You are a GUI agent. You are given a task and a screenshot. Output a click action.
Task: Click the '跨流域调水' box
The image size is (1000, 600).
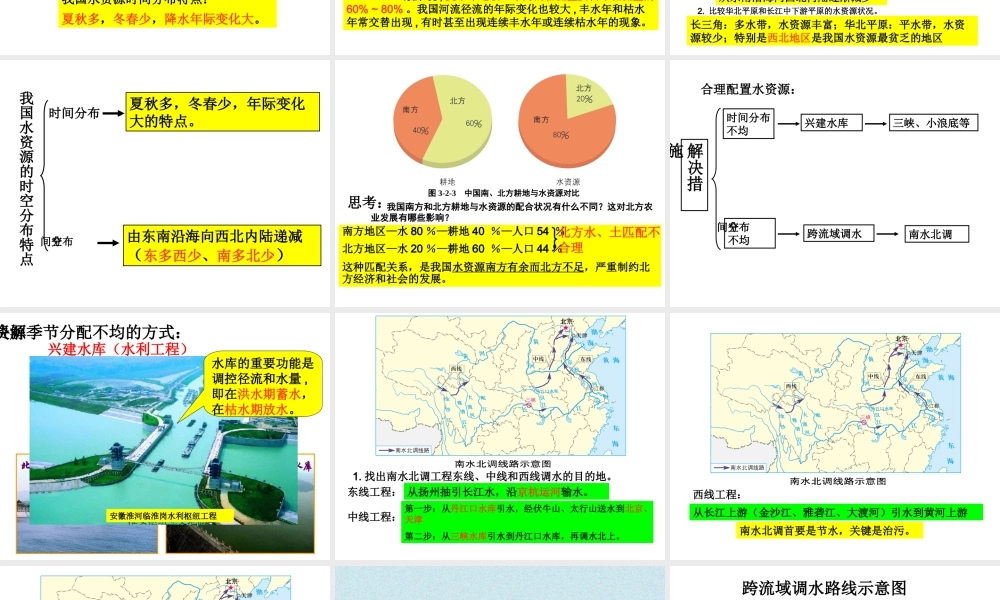click(x=839, y=234)
